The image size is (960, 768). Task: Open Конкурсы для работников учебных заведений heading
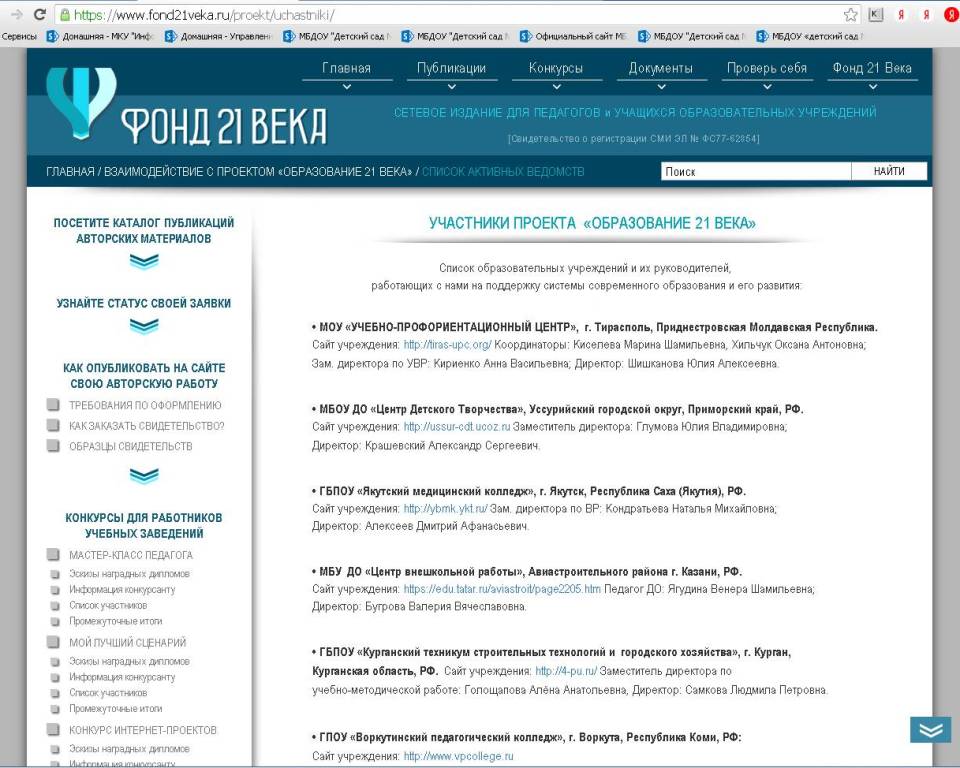coord(144,525)
